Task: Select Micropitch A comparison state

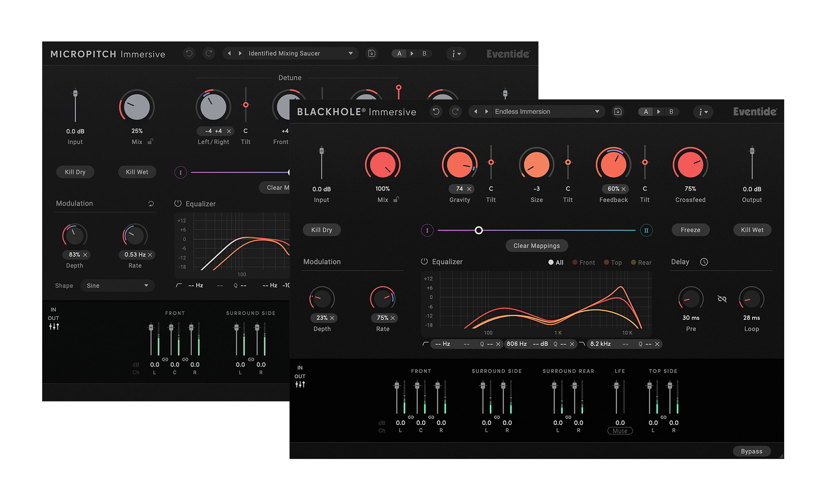Action: 400,53
